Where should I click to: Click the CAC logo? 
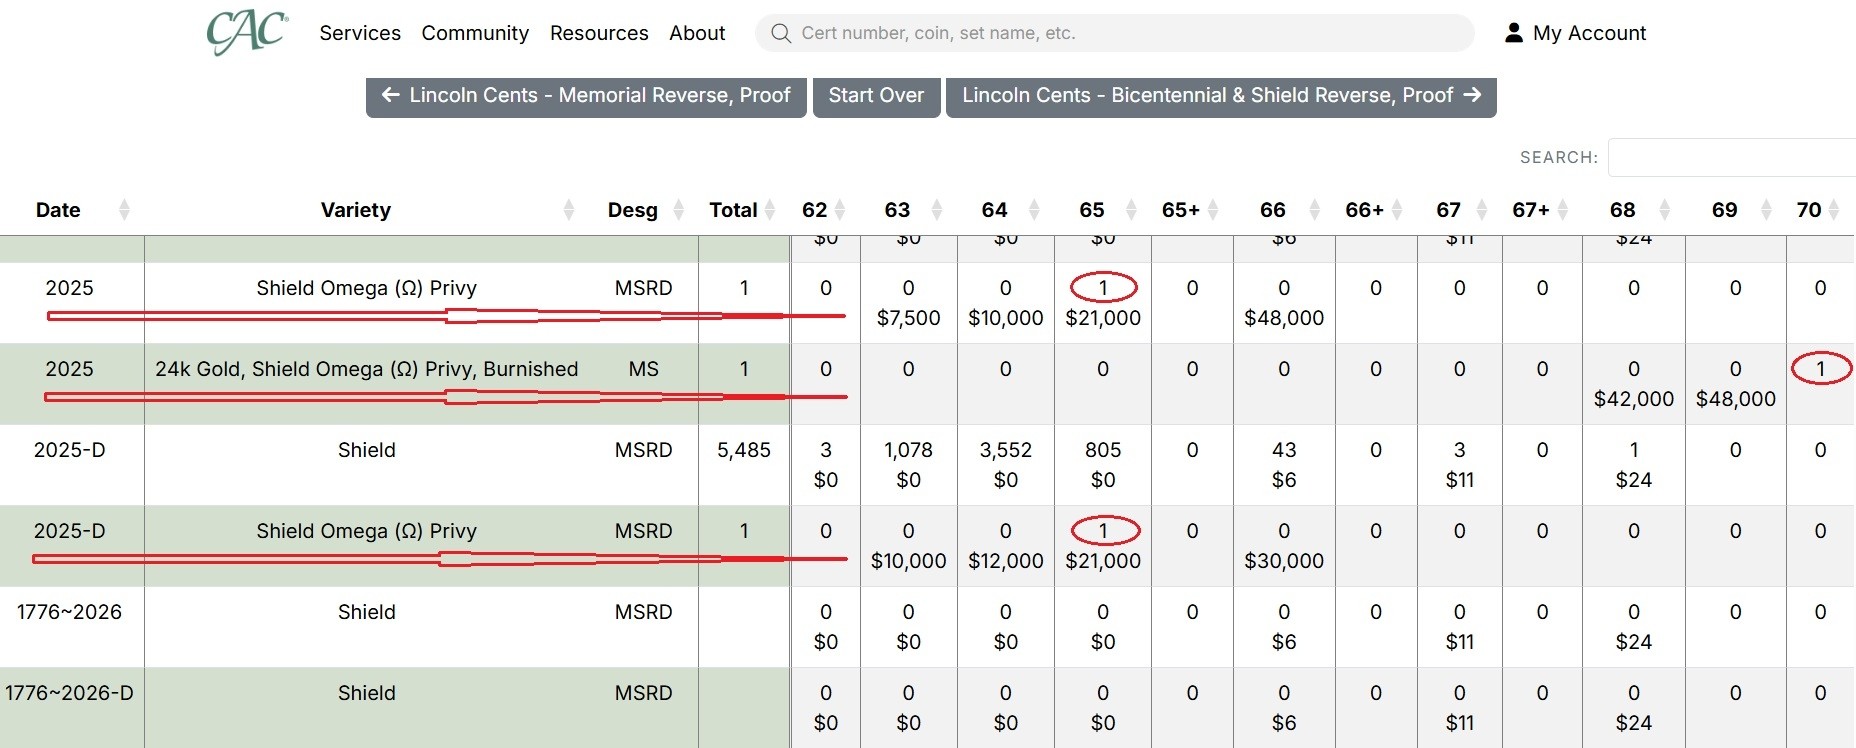tap(247, 32)
